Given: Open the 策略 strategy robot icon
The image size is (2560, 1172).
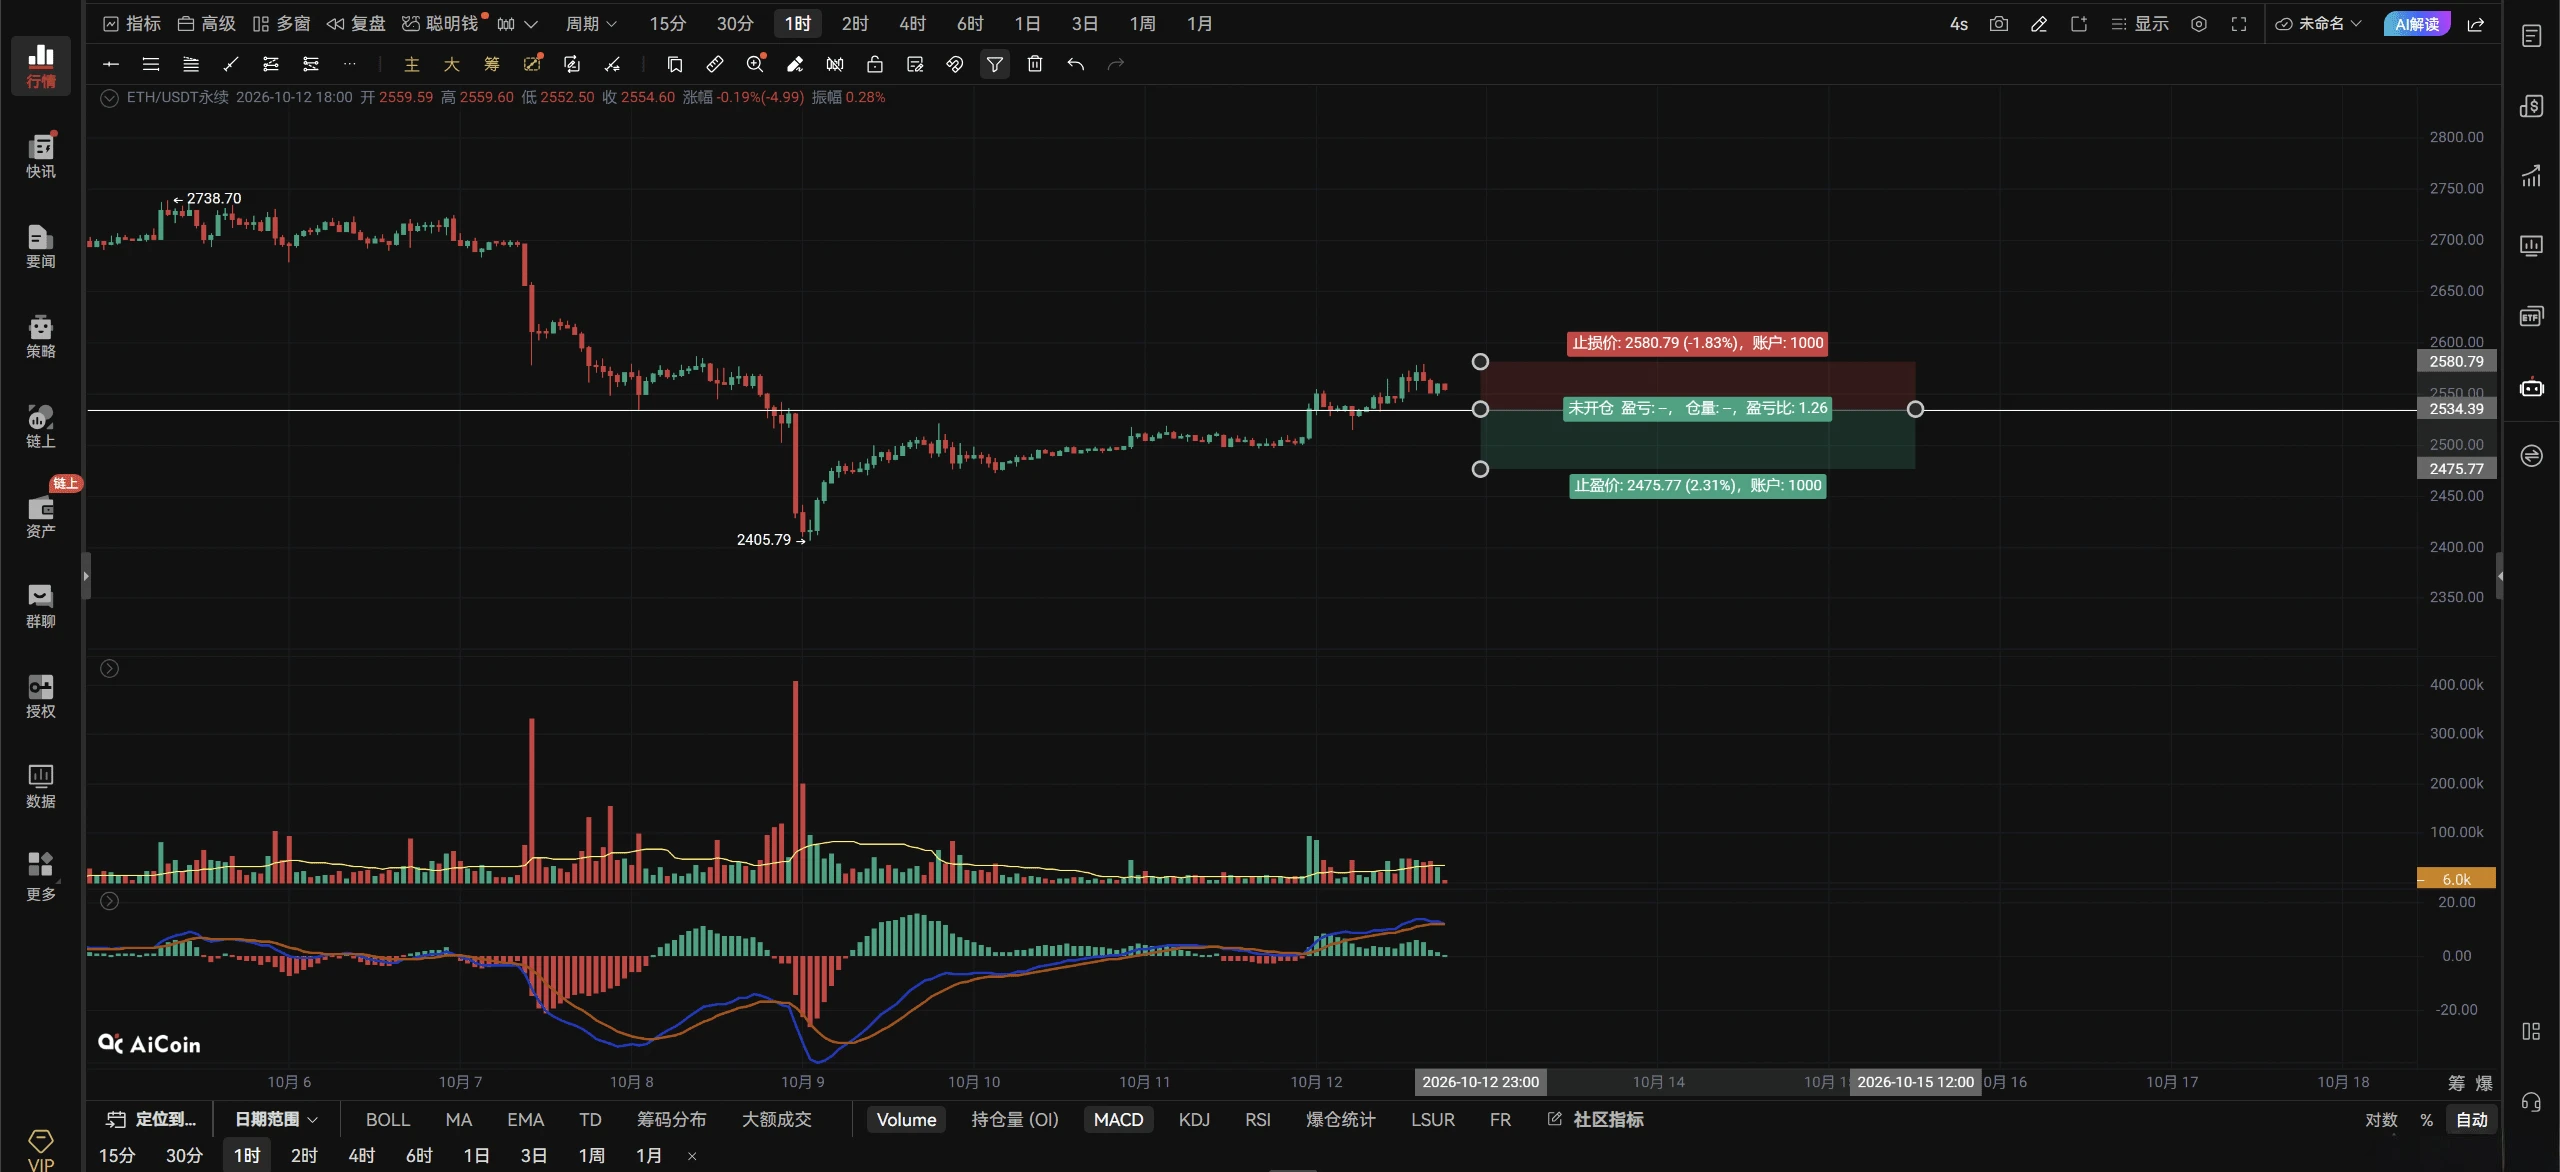Looking at the screenshot, I should (x=41, y=336).
